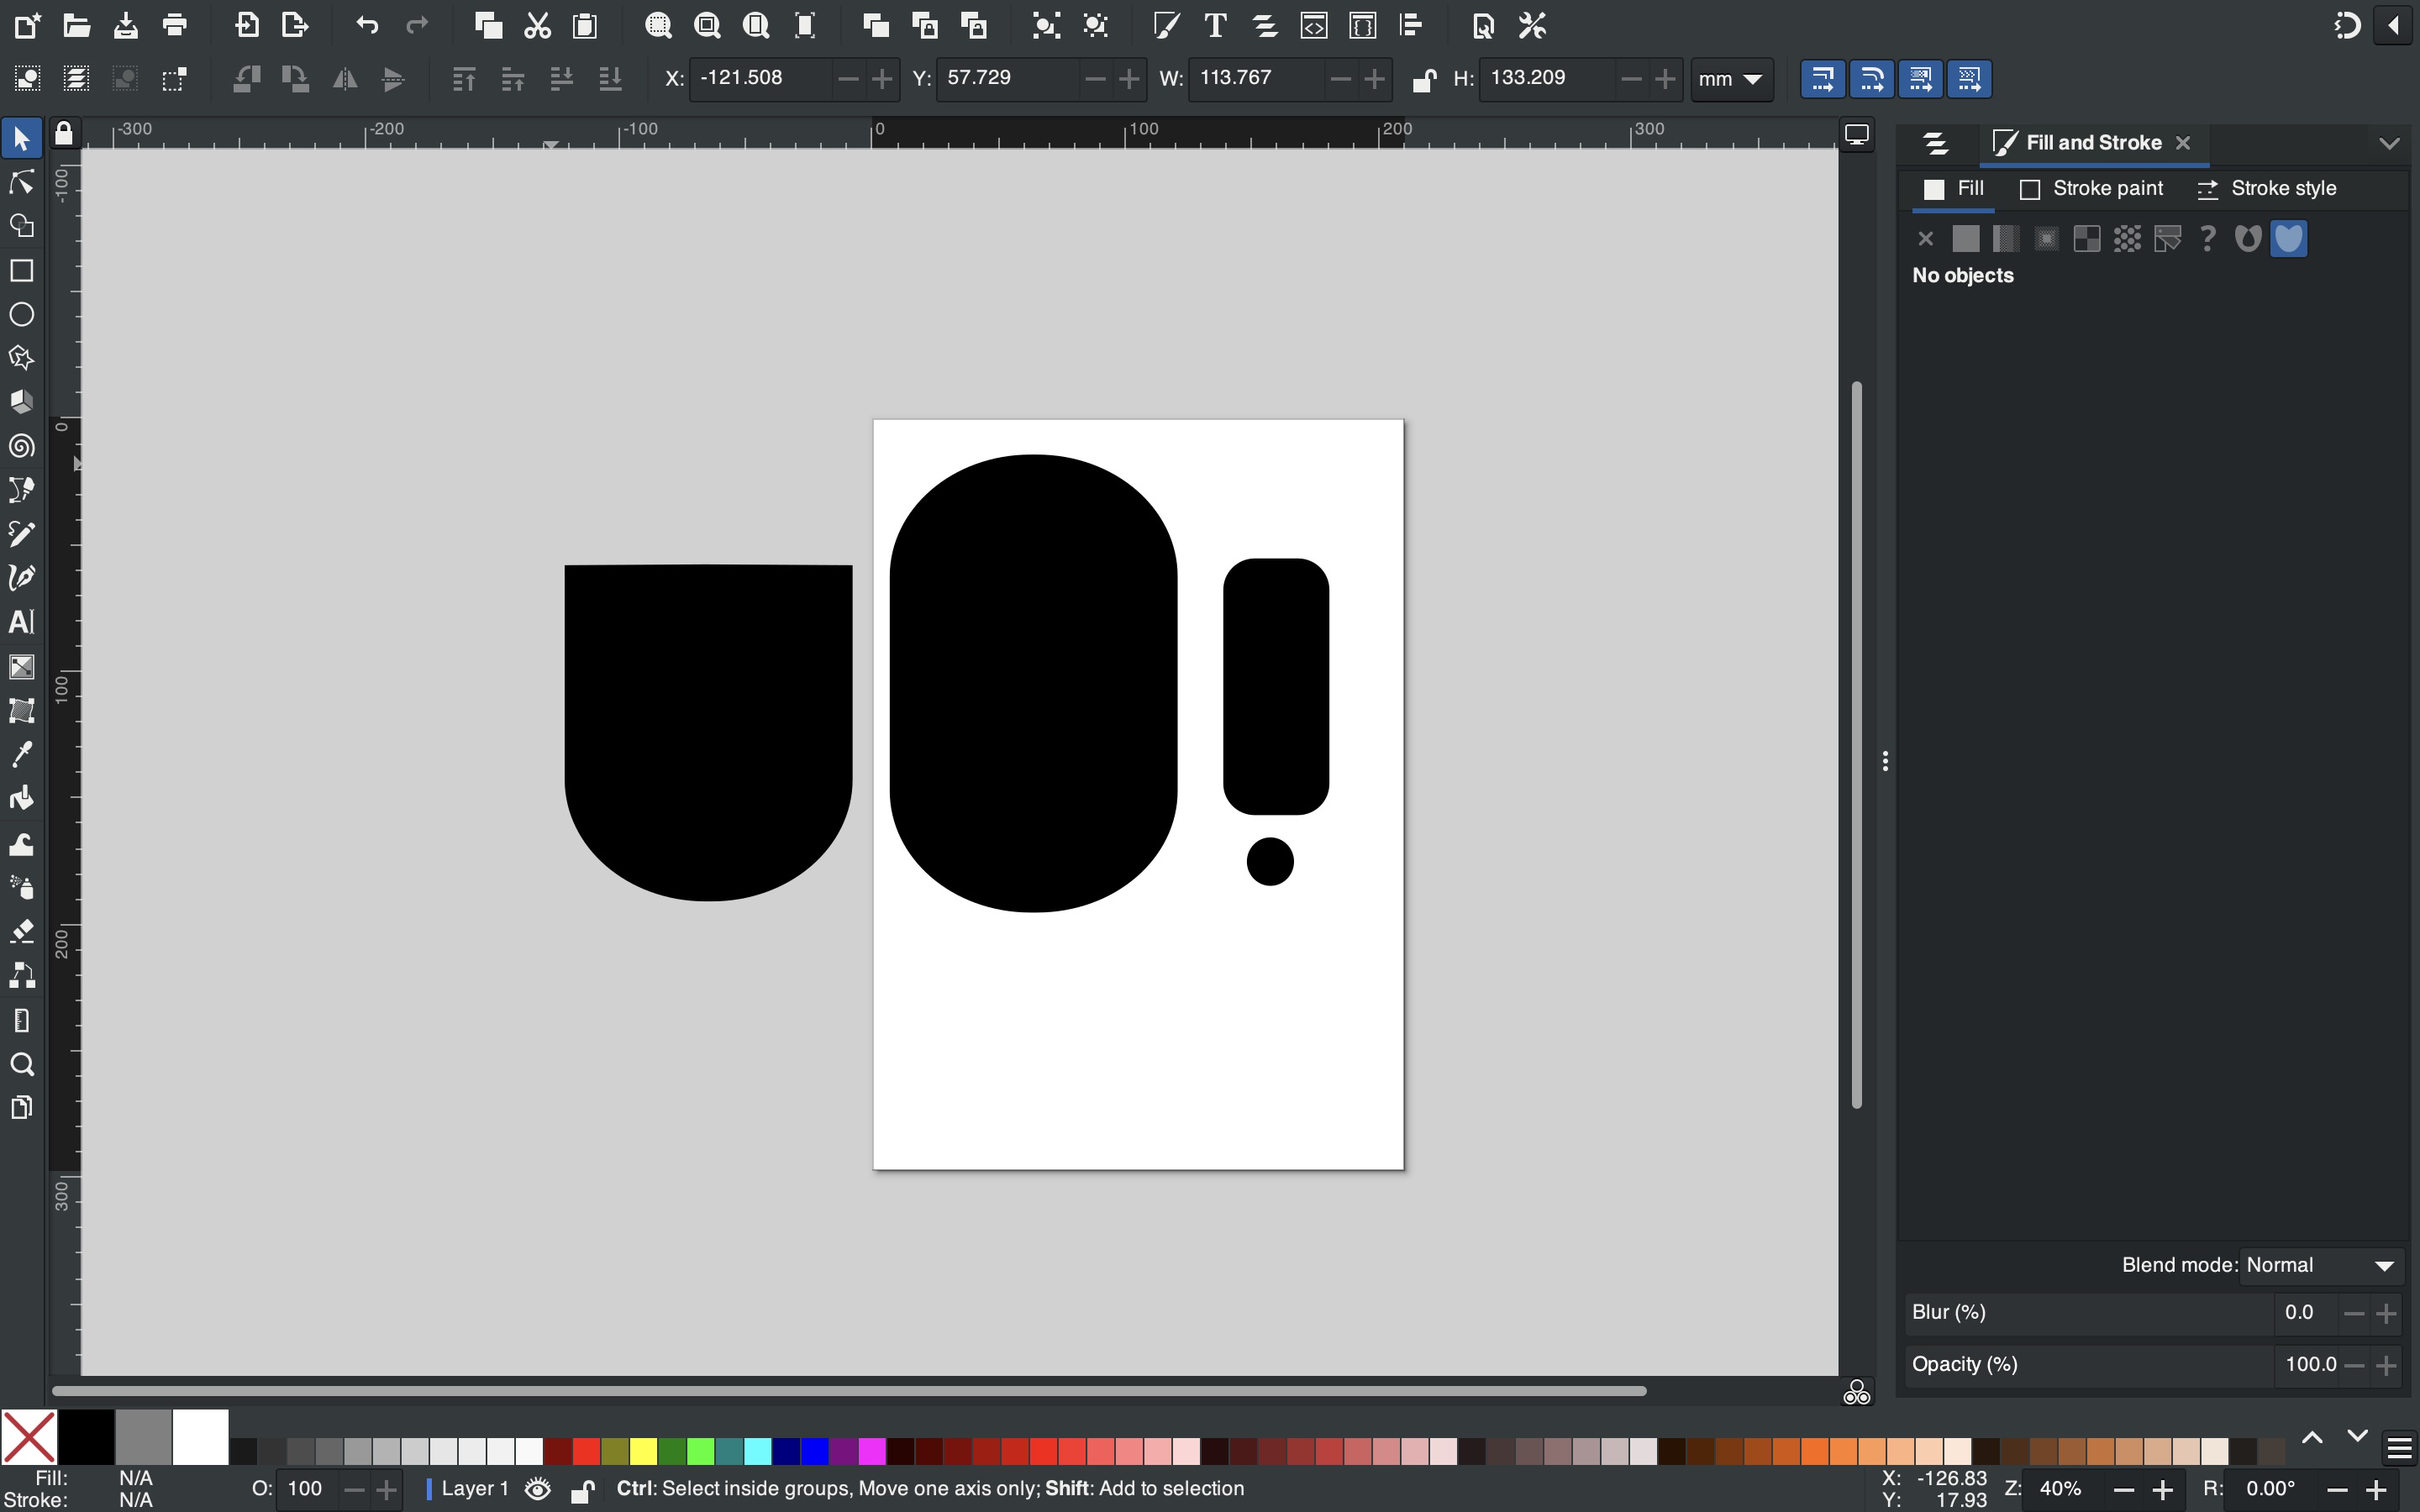Click the horizontal canvas scrollbar

[x=848, y=1391]
